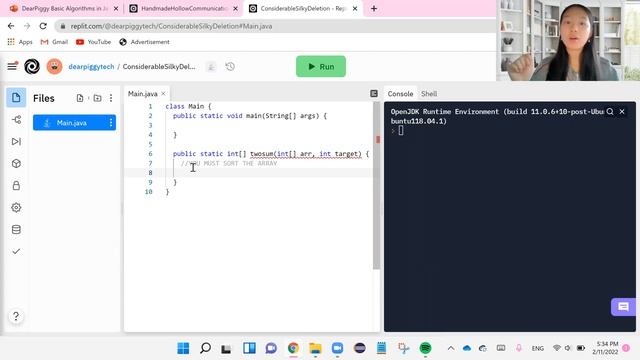Screen dimensions: 640x360
Task: Open the Apps bookmark
Action: click(20, 42)
